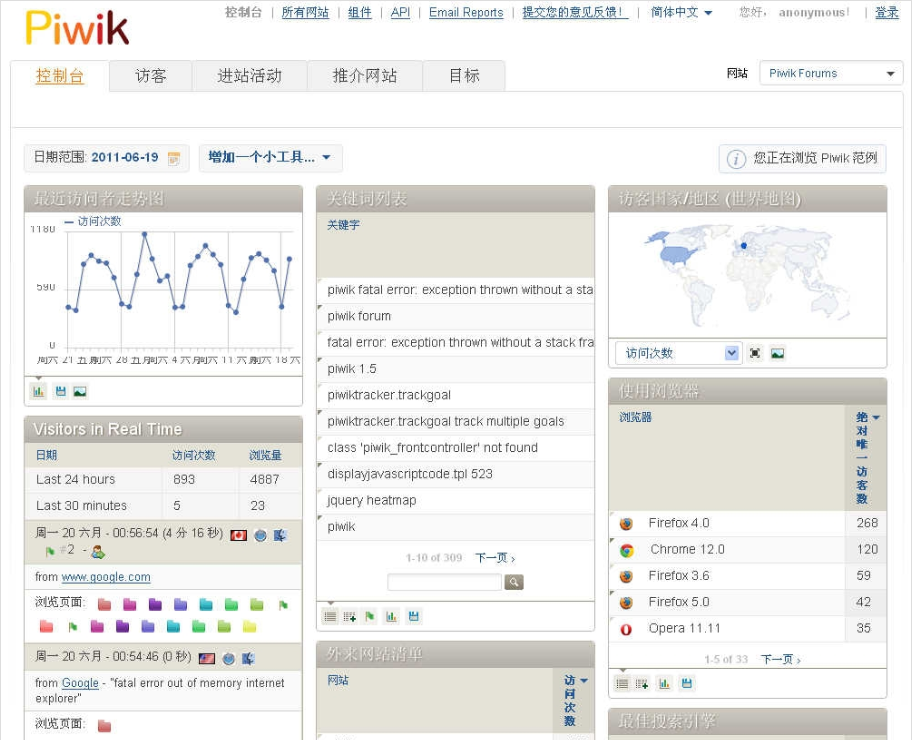
Task: Save keyword report with floppy disk icon
Action: [x=414, y=617]
